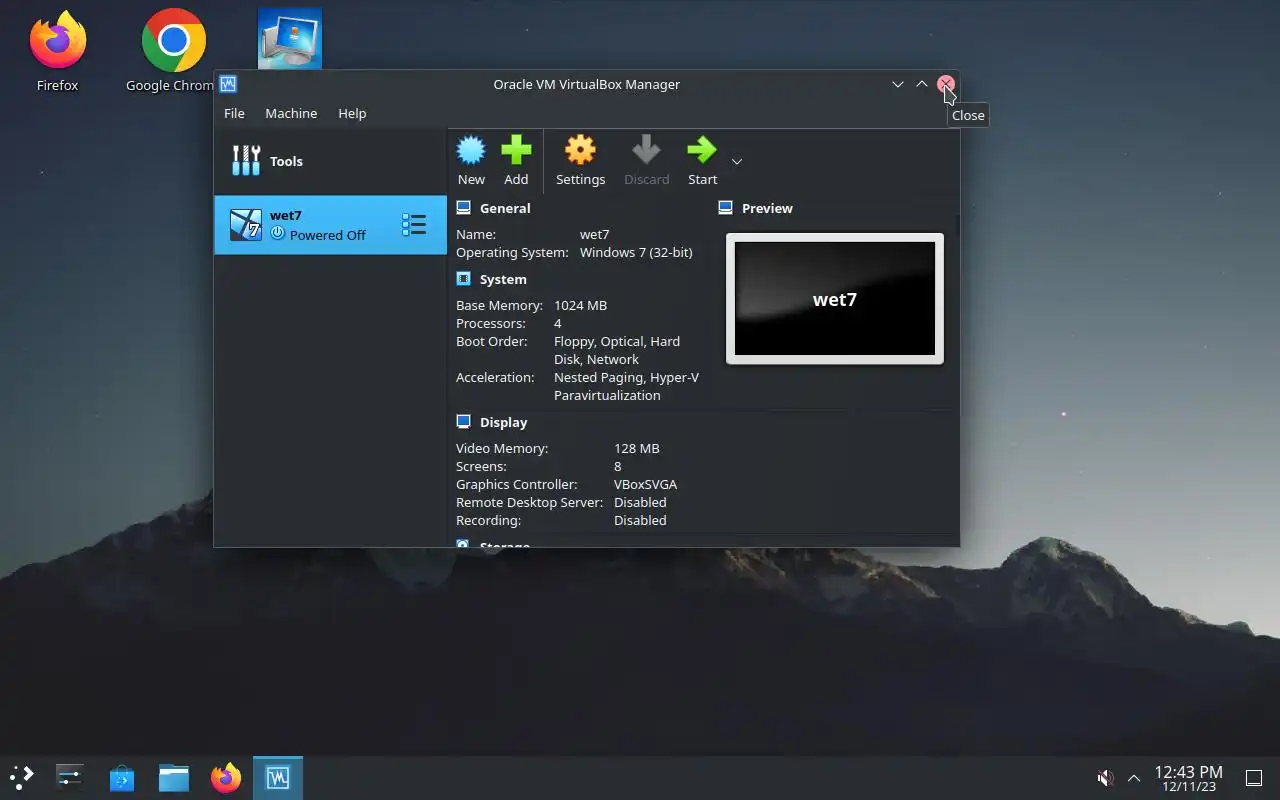1280x800 pixels.
Task: Open System Settings from taskbar
Action: point(70,777)
